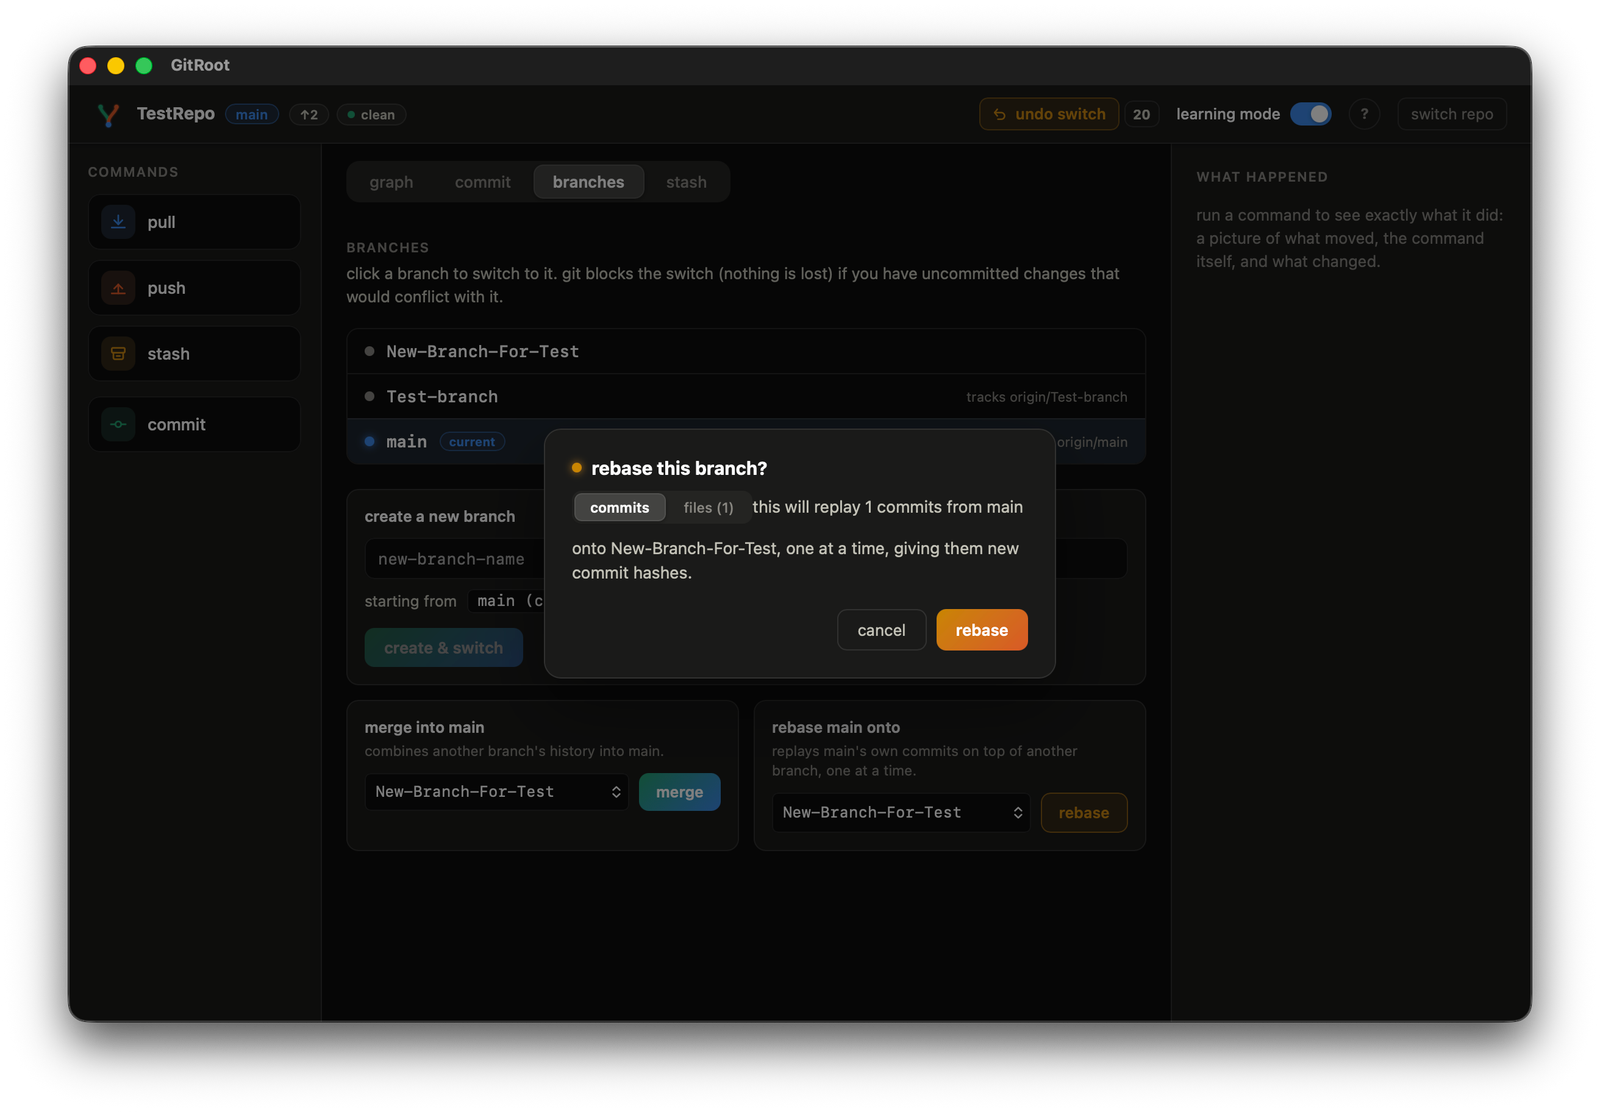Click the GitRoot branch logo icon
This screenshot has width=1600, height=1112.
108,115
